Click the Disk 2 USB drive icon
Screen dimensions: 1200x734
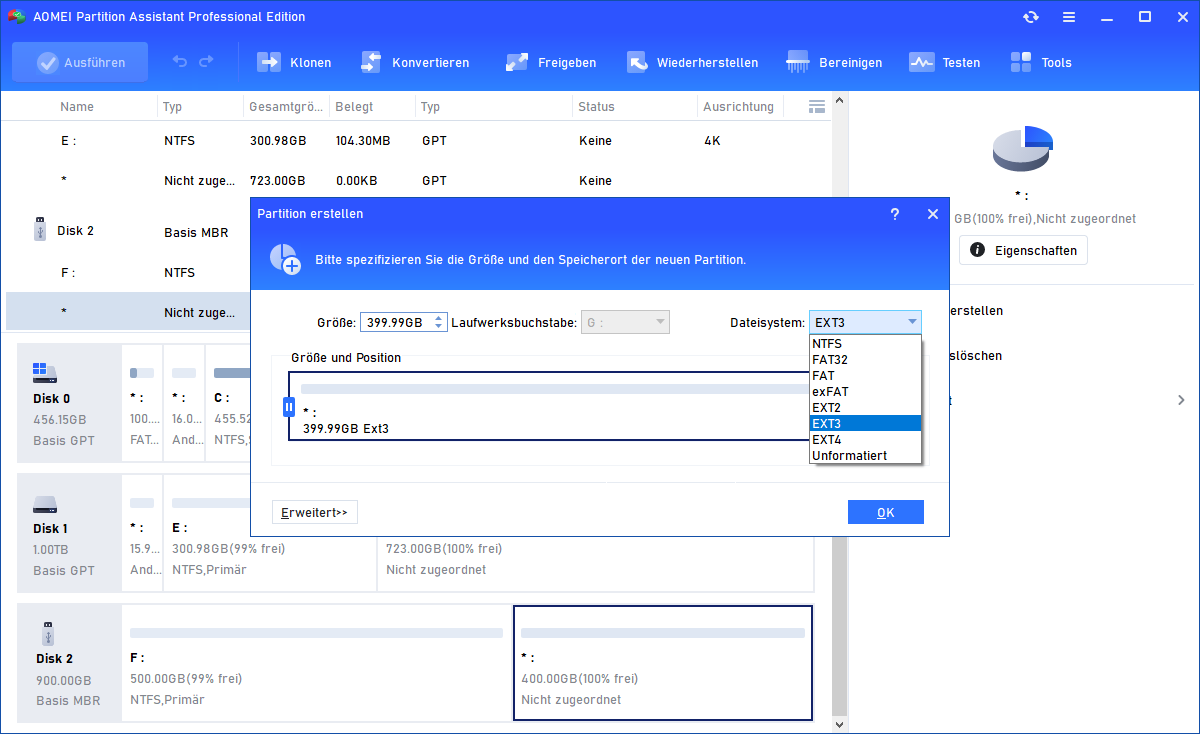46,633
